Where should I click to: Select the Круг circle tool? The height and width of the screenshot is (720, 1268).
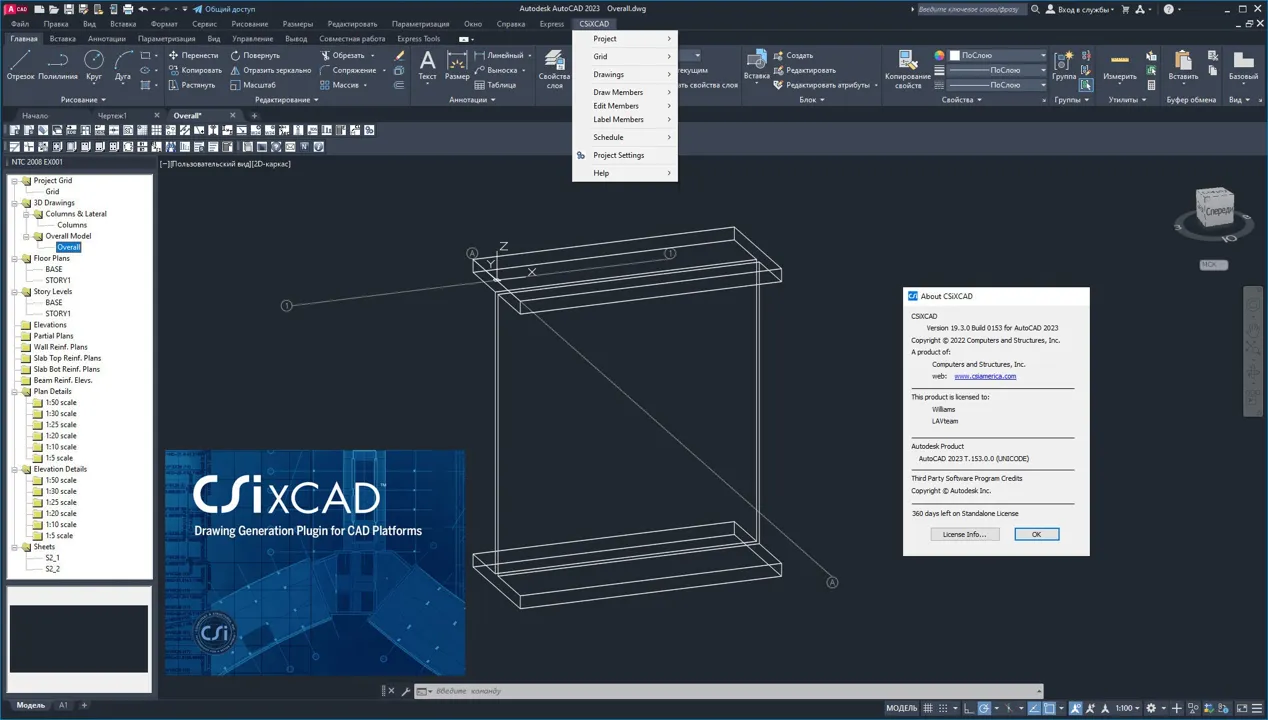(x=94, y=65)
